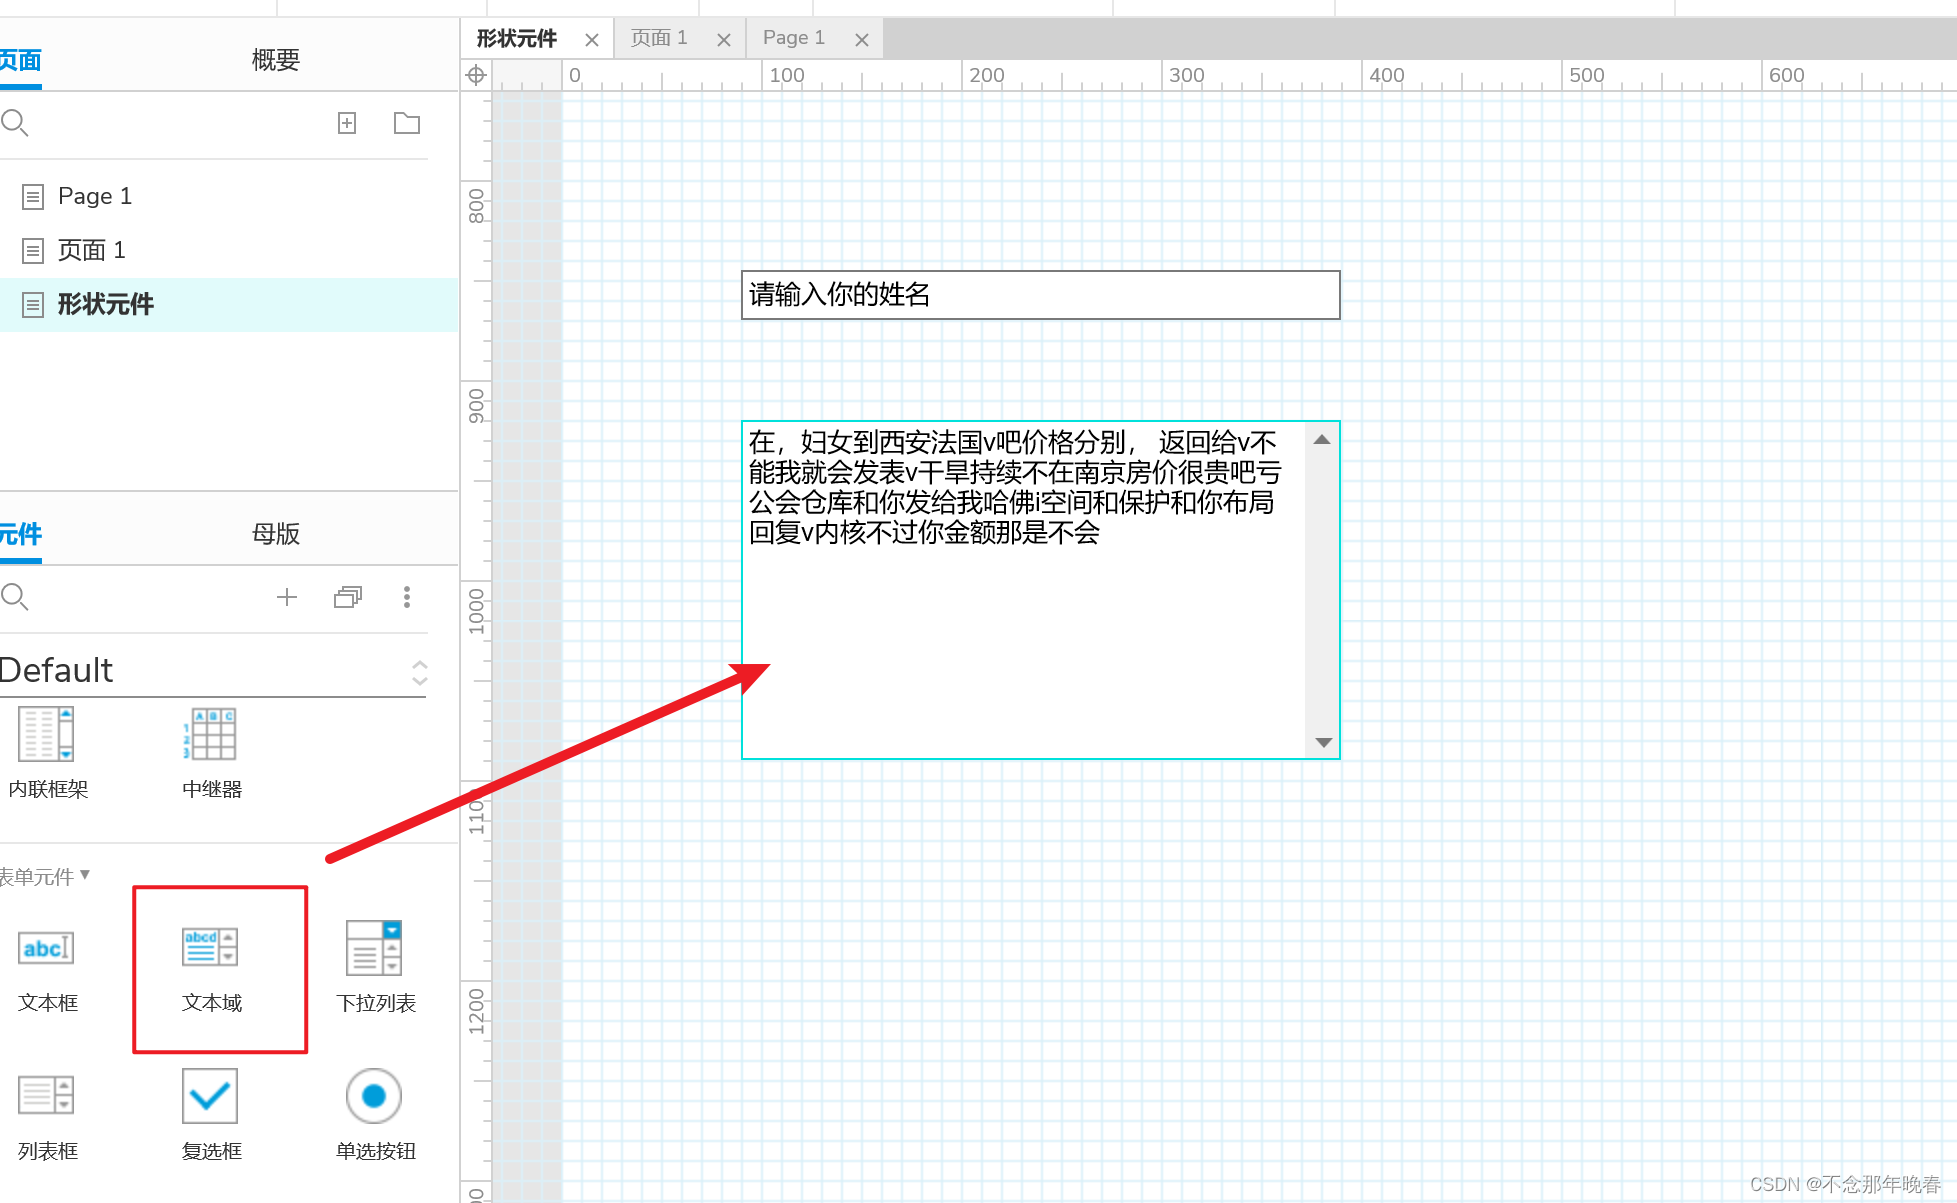Pick the 下拉列表 dropdown list widget

tap(374, 948)
